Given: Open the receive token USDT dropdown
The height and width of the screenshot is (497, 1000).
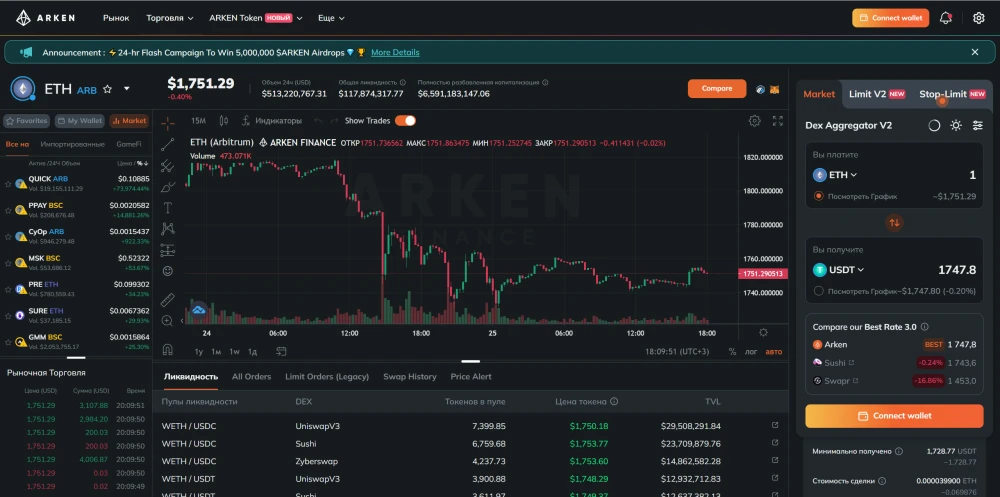Looking at the screenshot, I should [x=839, y=270].
